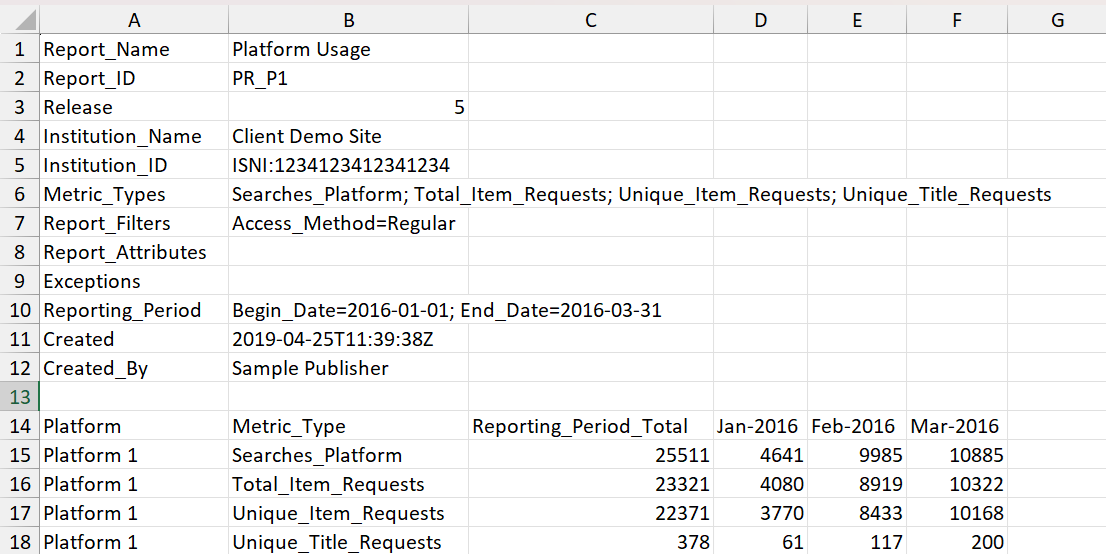Click the Begin_Date=2016-01-01 cell
This screenshot has width=1106, height=554.
(348, 310)
